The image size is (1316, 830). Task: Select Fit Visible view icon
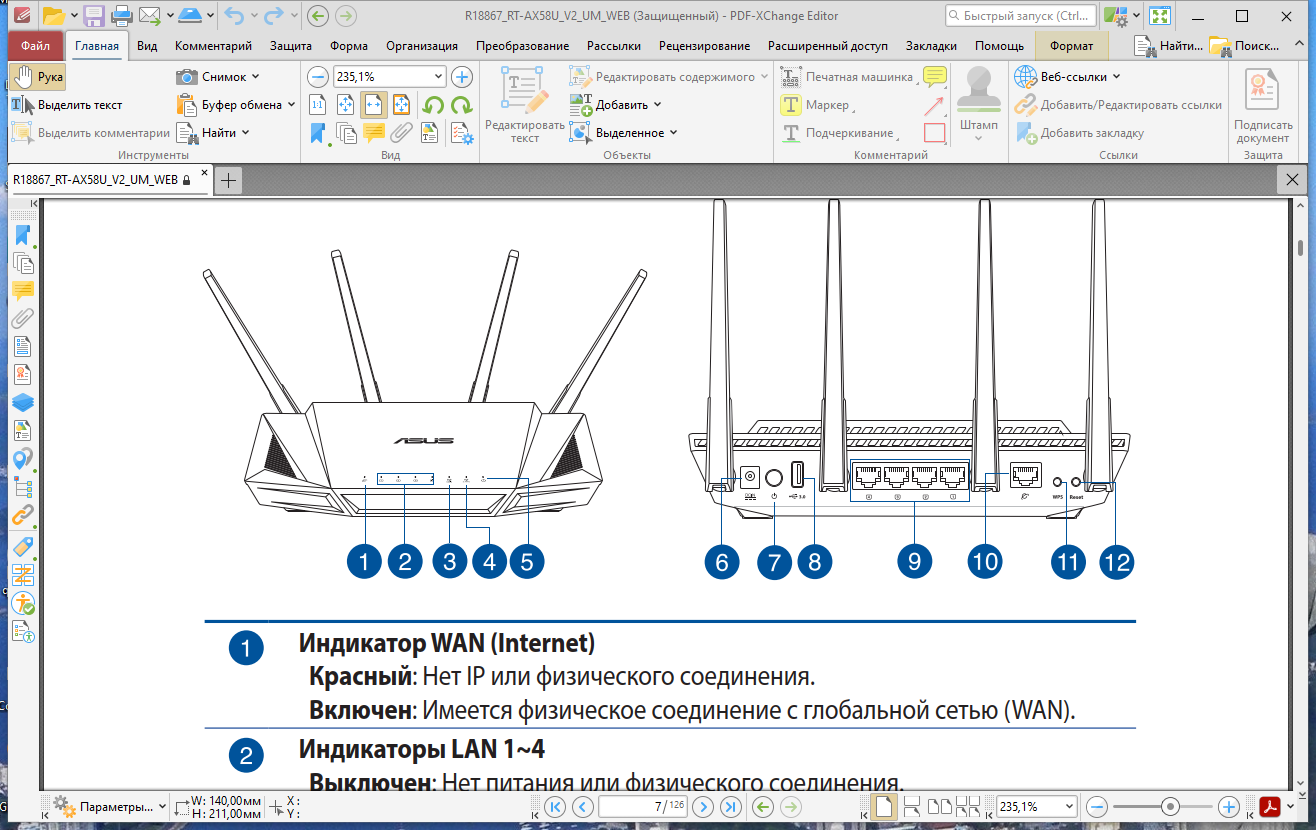(402, 105)
